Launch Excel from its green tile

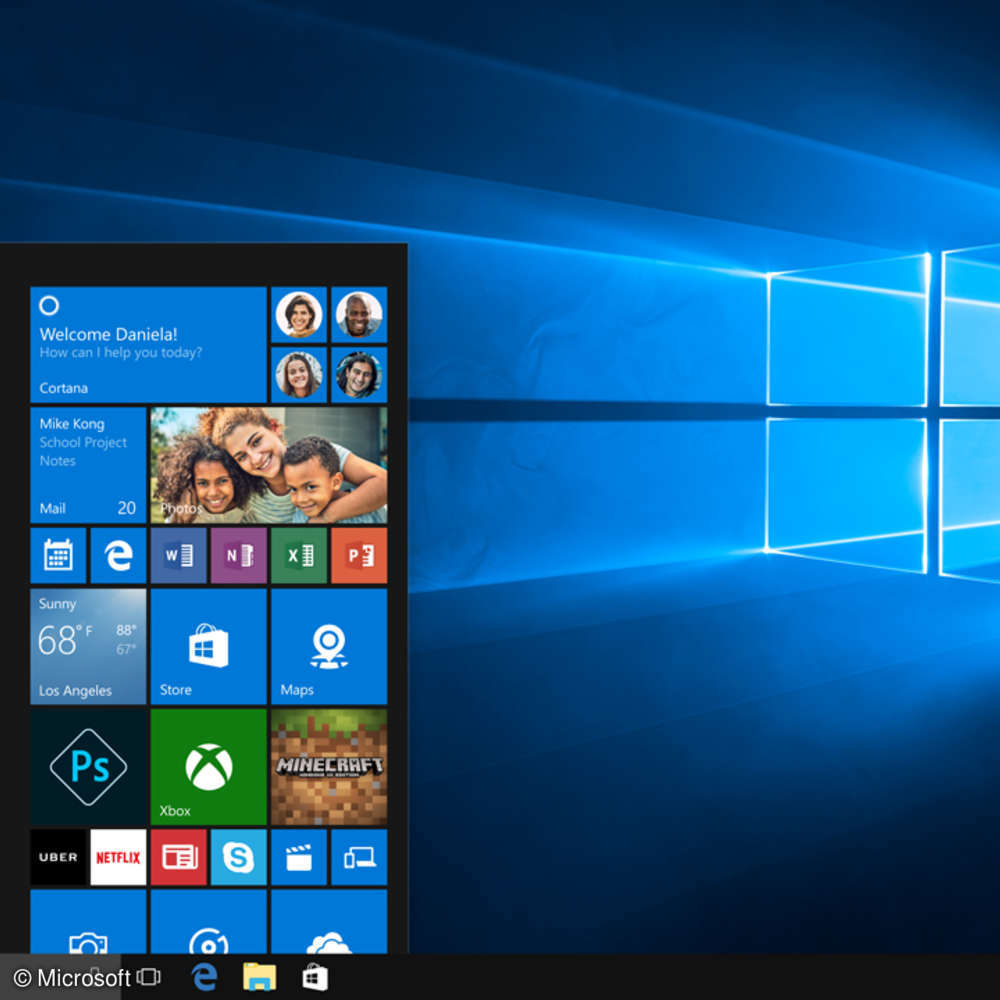(298, 555)
